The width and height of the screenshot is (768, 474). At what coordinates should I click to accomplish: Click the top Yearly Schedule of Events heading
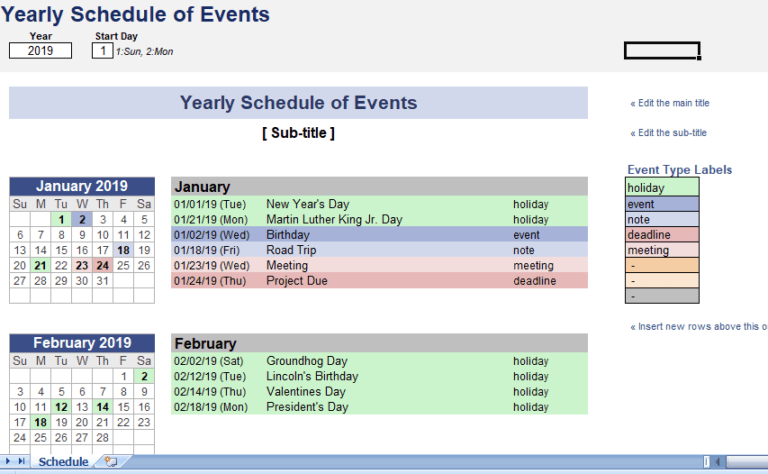(135, 14)
